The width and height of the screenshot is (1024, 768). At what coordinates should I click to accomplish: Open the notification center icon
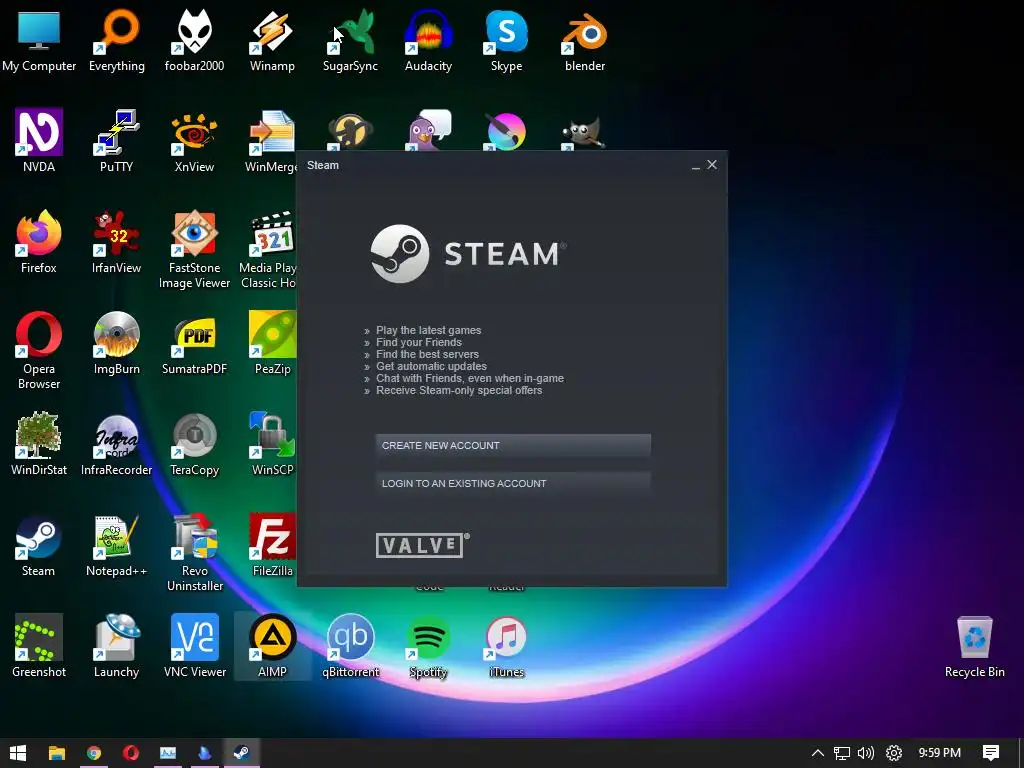[991, 753]
